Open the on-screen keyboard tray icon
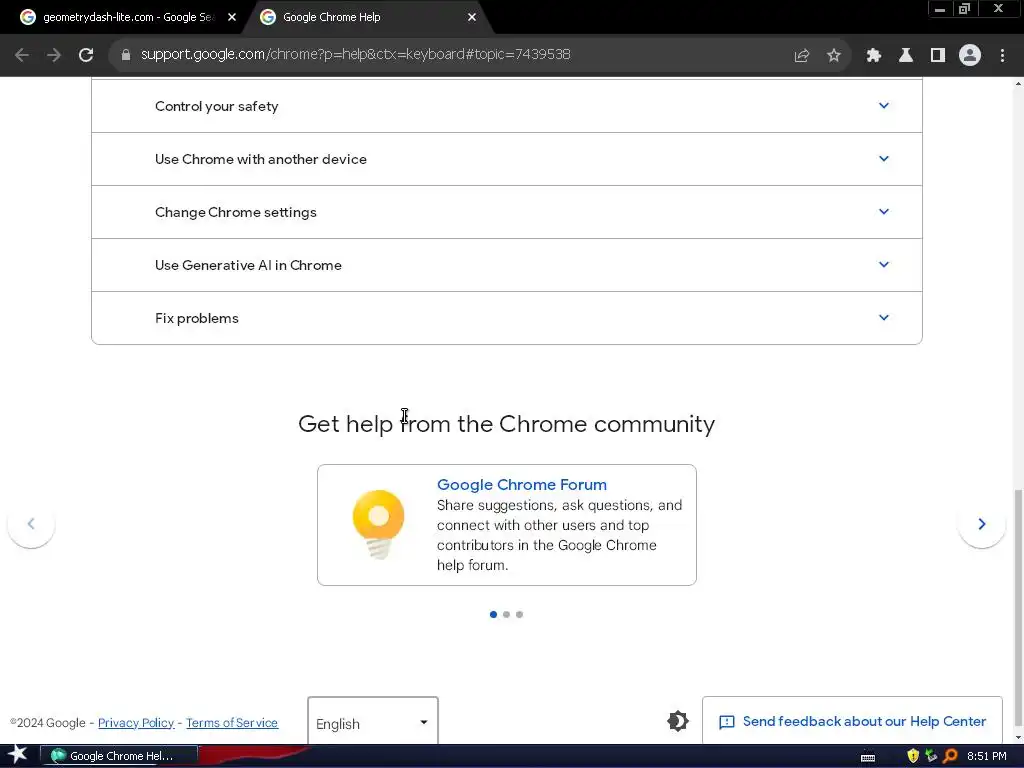1024x768 pixels. pyautogui.click(x=868, y=758)
